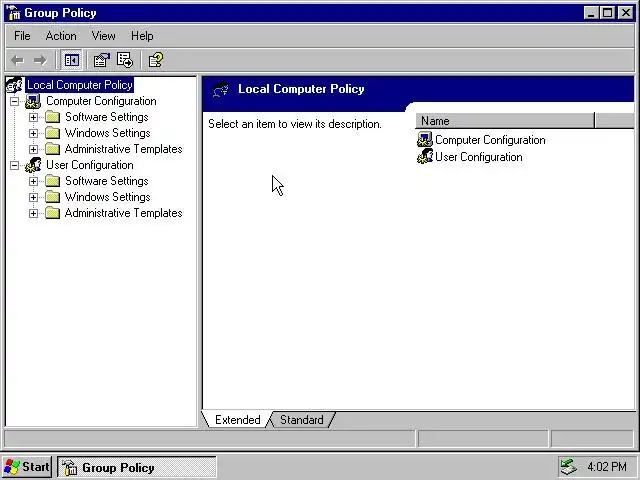
Task: Expand Windows Settings under User Configuration
Action: pos(33,198)
